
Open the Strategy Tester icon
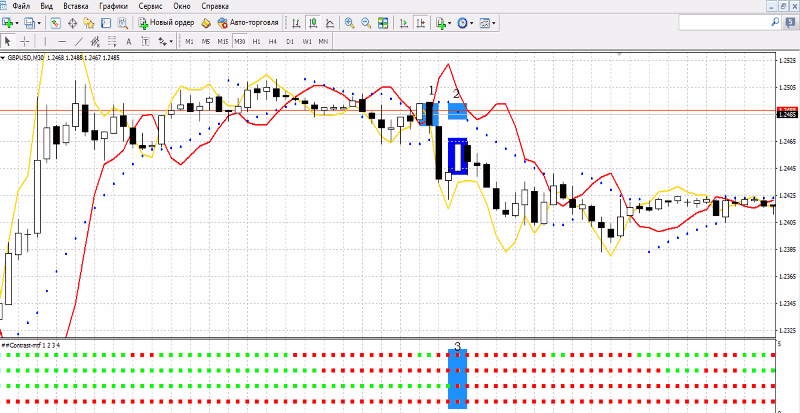tap(123, 23)
